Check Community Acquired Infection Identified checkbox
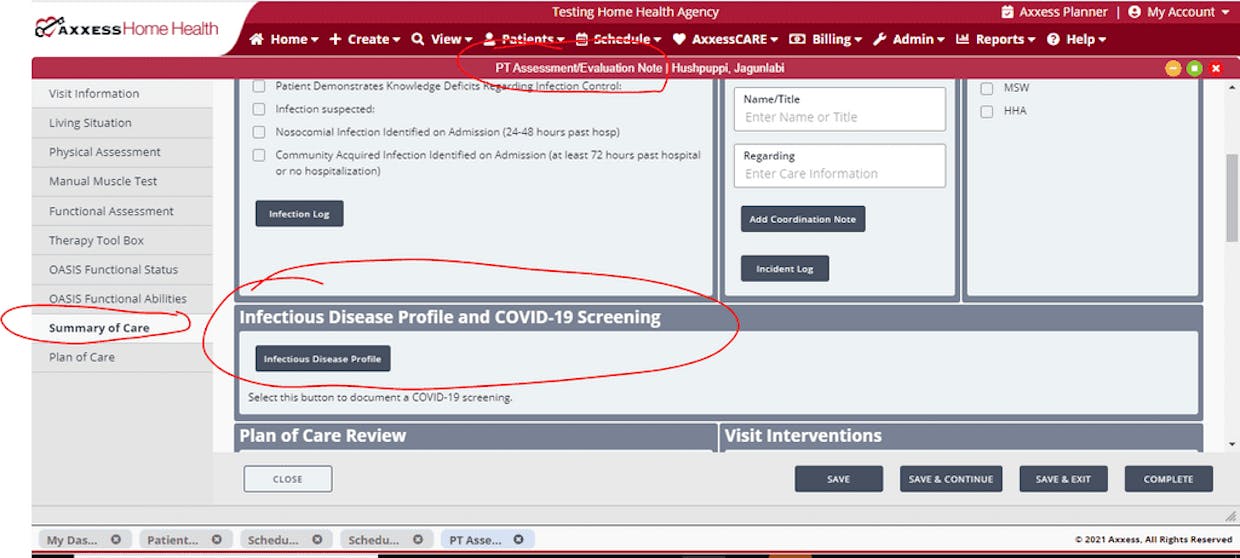The height and width of the screenshot is (558, 1240). [259, 155]
